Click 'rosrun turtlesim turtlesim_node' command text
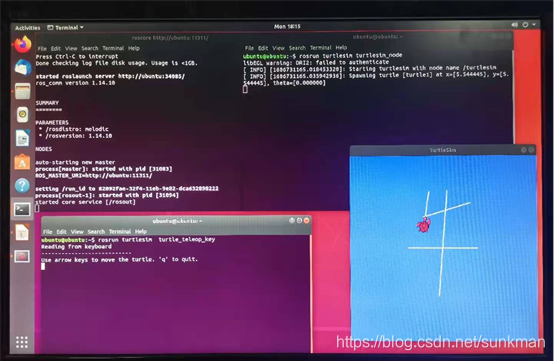Viewport: 555px width, 361px height. 351,55
